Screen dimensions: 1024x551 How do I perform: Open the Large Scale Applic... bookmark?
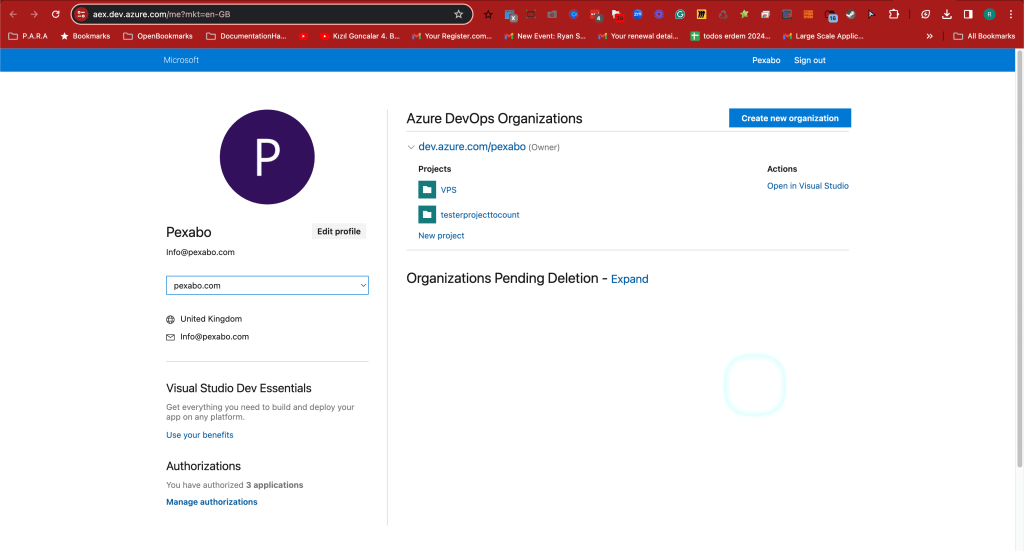(x=823, y=36)
